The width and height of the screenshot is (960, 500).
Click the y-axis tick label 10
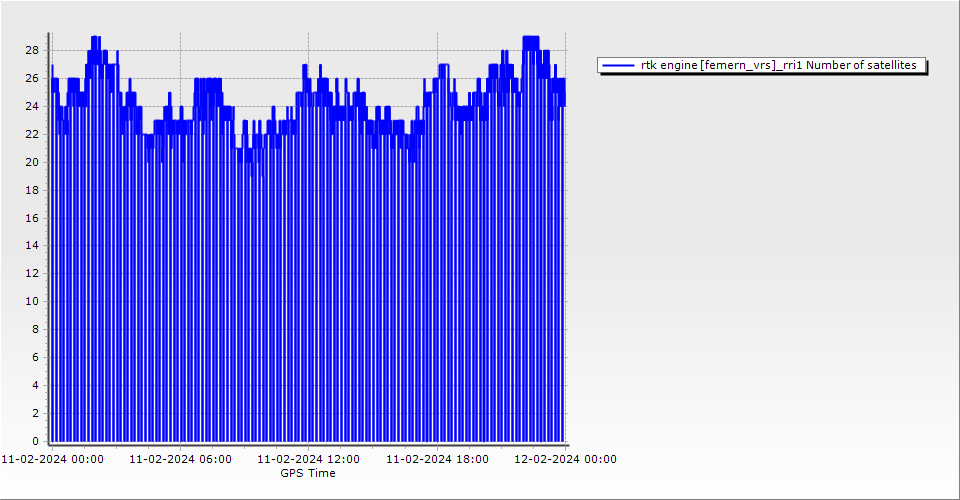tap(32, 301)
